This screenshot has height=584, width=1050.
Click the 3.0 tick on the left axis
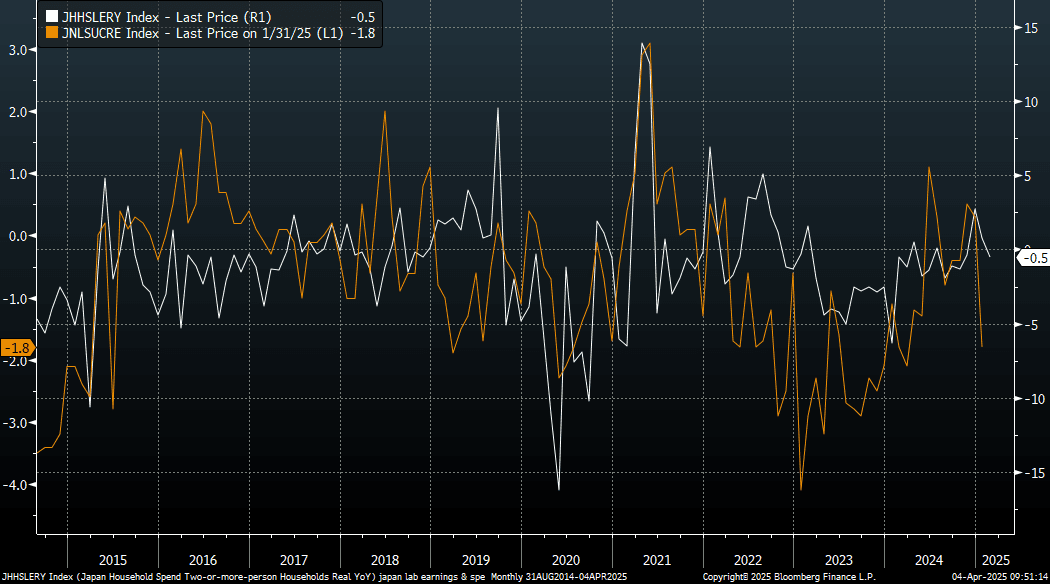tap(18, 50)
